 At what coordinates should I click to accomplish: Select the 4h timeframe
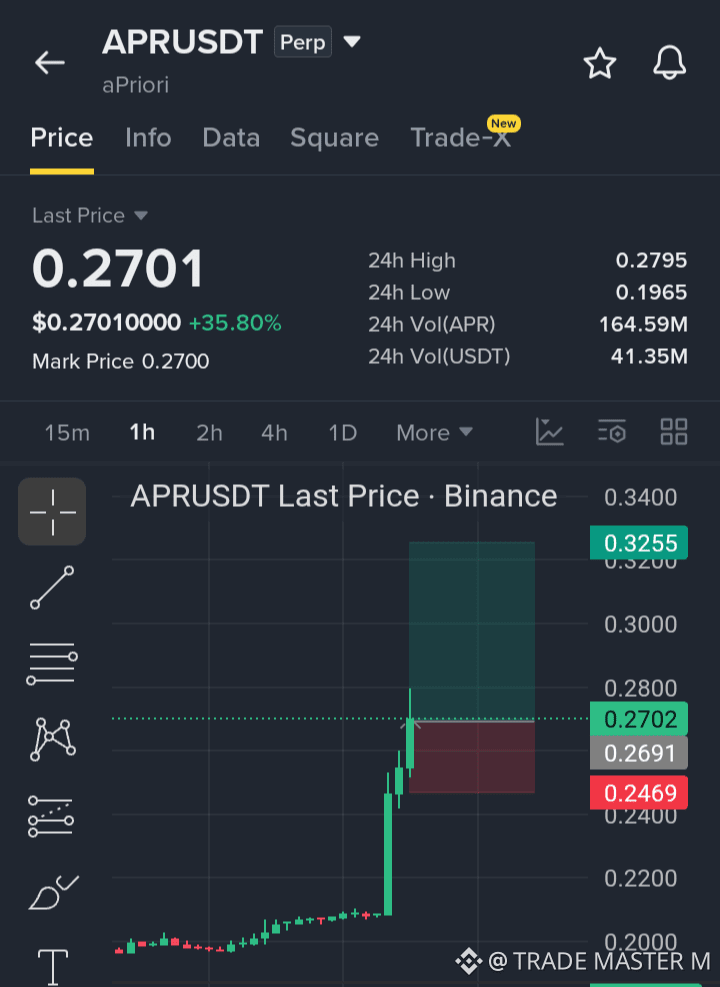274,433
